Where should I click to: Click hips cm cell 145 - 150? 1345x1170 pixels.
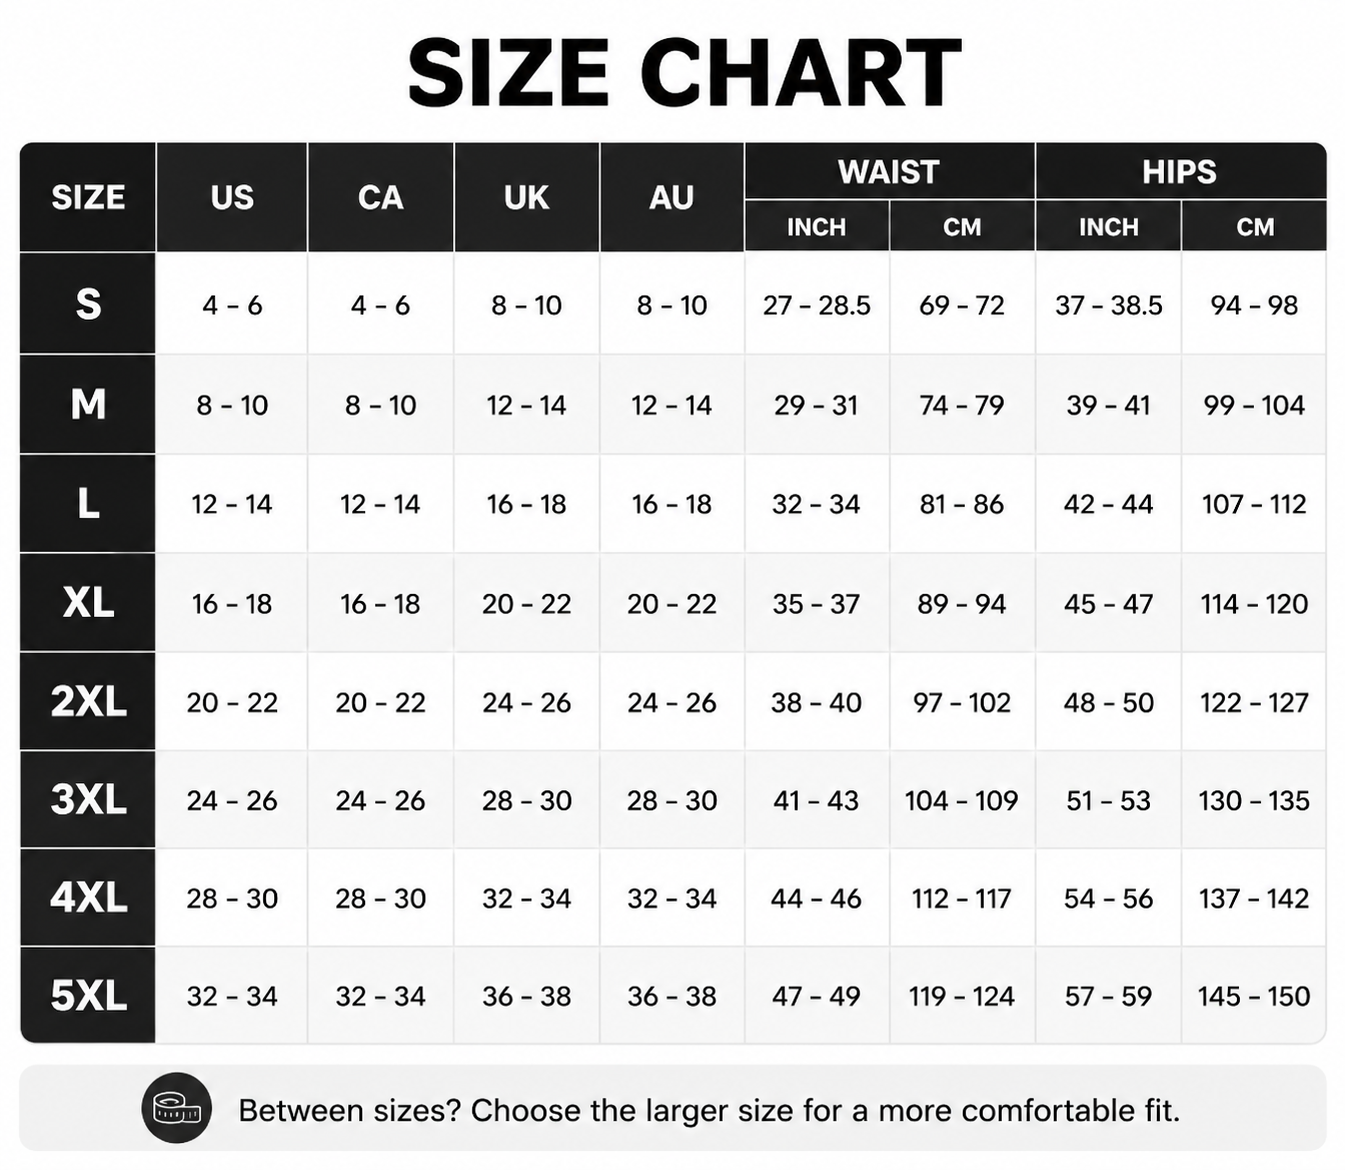(1254, 996)
